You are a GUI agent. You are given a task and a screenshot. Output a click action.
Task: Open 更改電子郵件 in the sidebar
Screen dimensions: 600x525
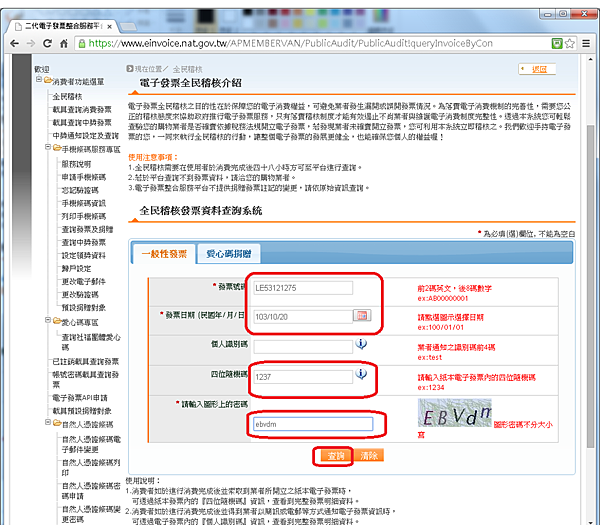[84, 281]
